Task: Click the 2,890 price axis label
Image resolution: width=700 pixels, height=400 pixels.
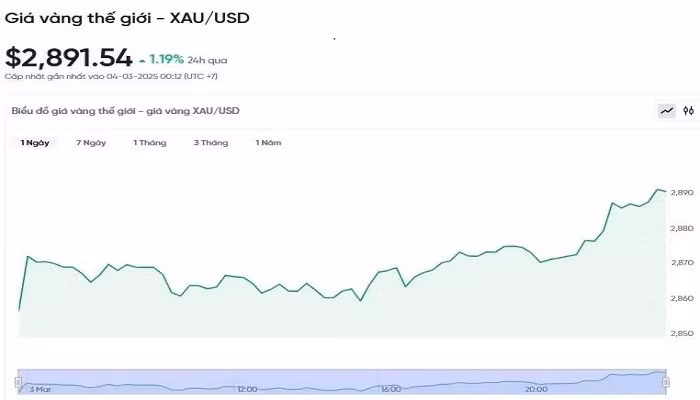Action: [x=682, y=192]
